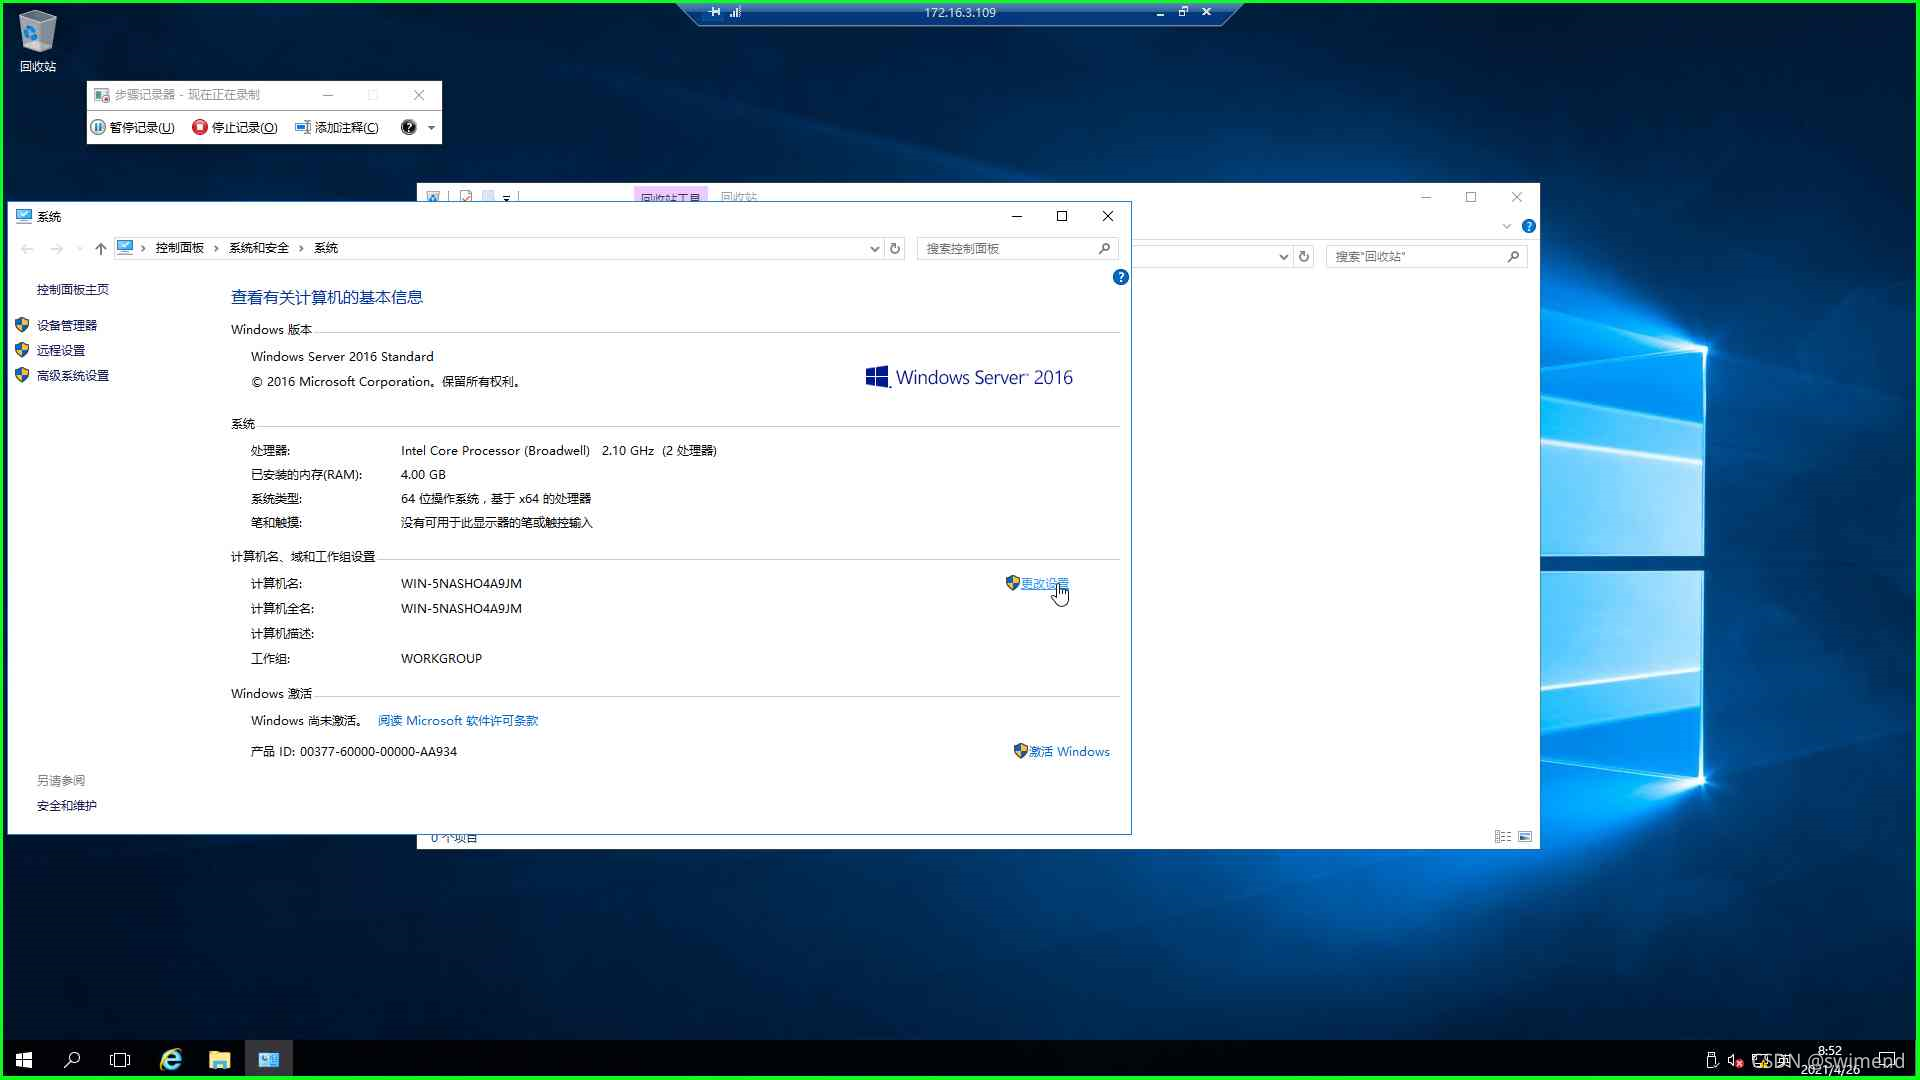
Task: Pin the remote session connection bar
Action: [x=714, y=12]
